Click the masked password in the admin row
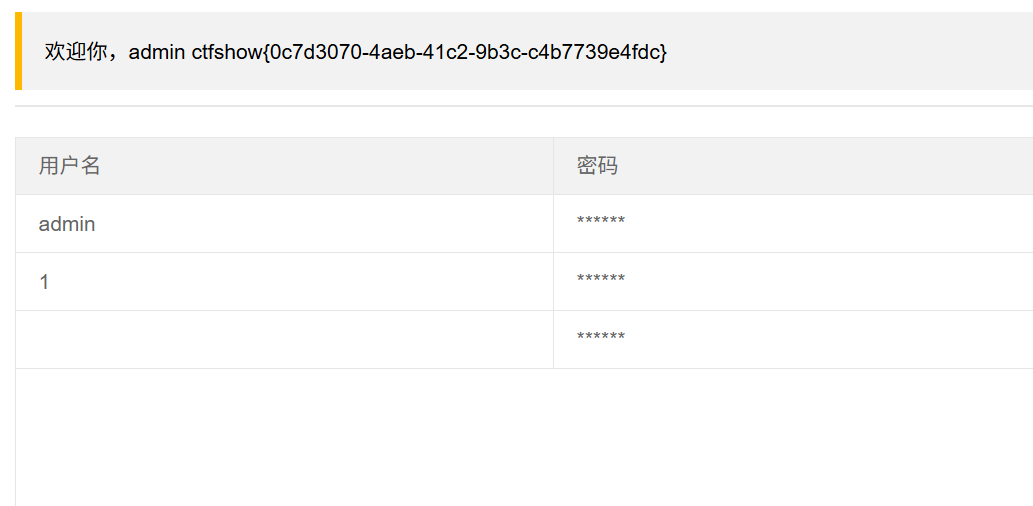This screenshot has width=1033, height=506. coord(601,222)
